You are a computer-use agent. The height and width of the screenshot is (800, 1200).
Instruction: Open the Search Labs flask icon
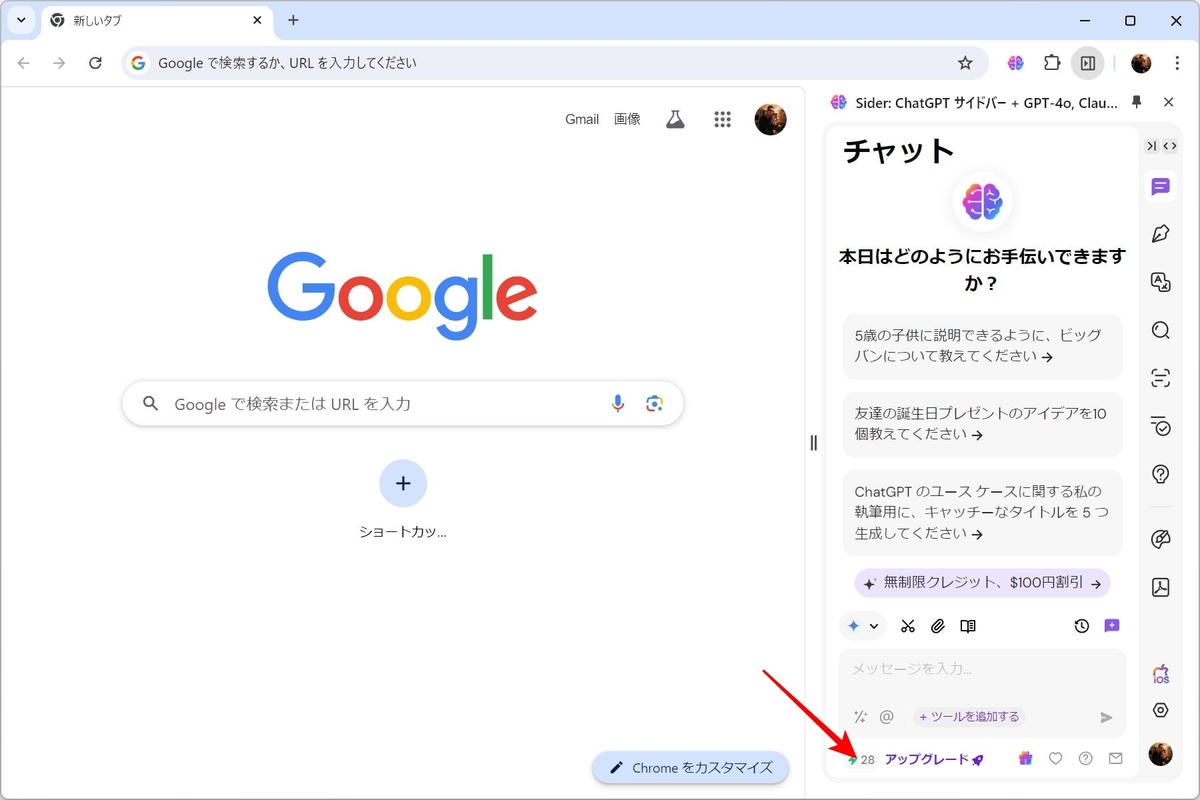coord(675,119)
